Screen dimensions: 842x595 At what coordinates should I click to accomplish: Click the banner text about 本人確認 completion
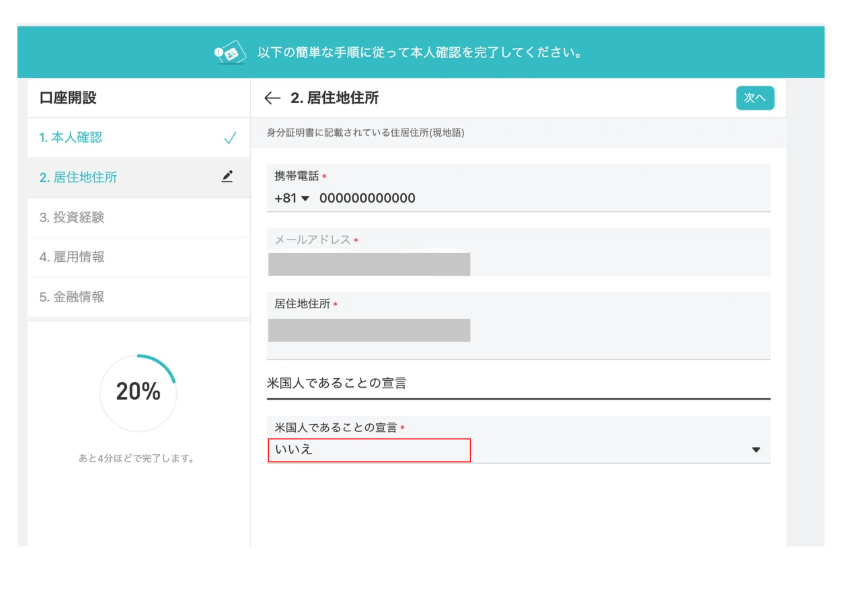coord(420,52)
